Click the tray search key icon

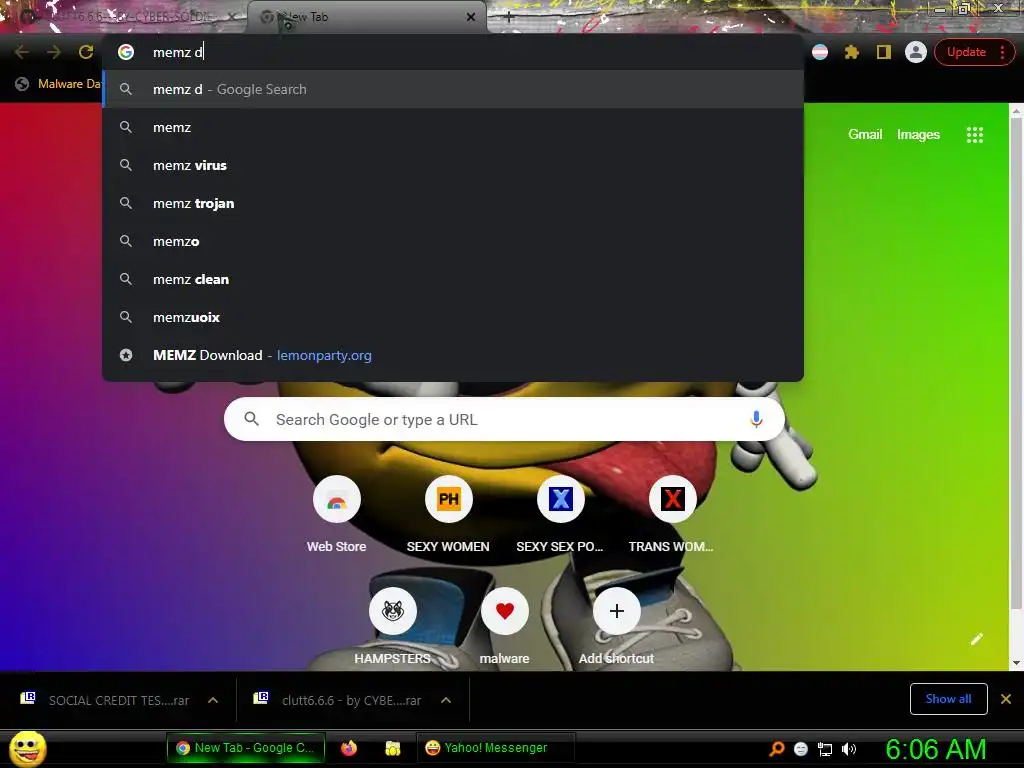coord(776,749)
